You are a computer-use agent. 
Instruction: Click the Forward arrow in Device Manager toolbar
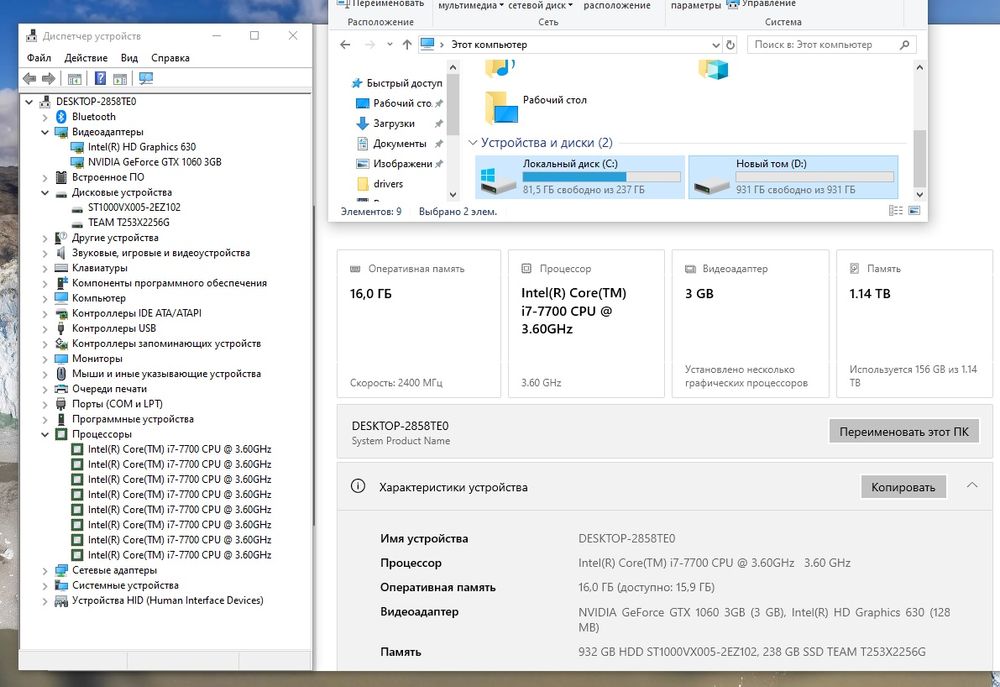[x=48, y=78]
